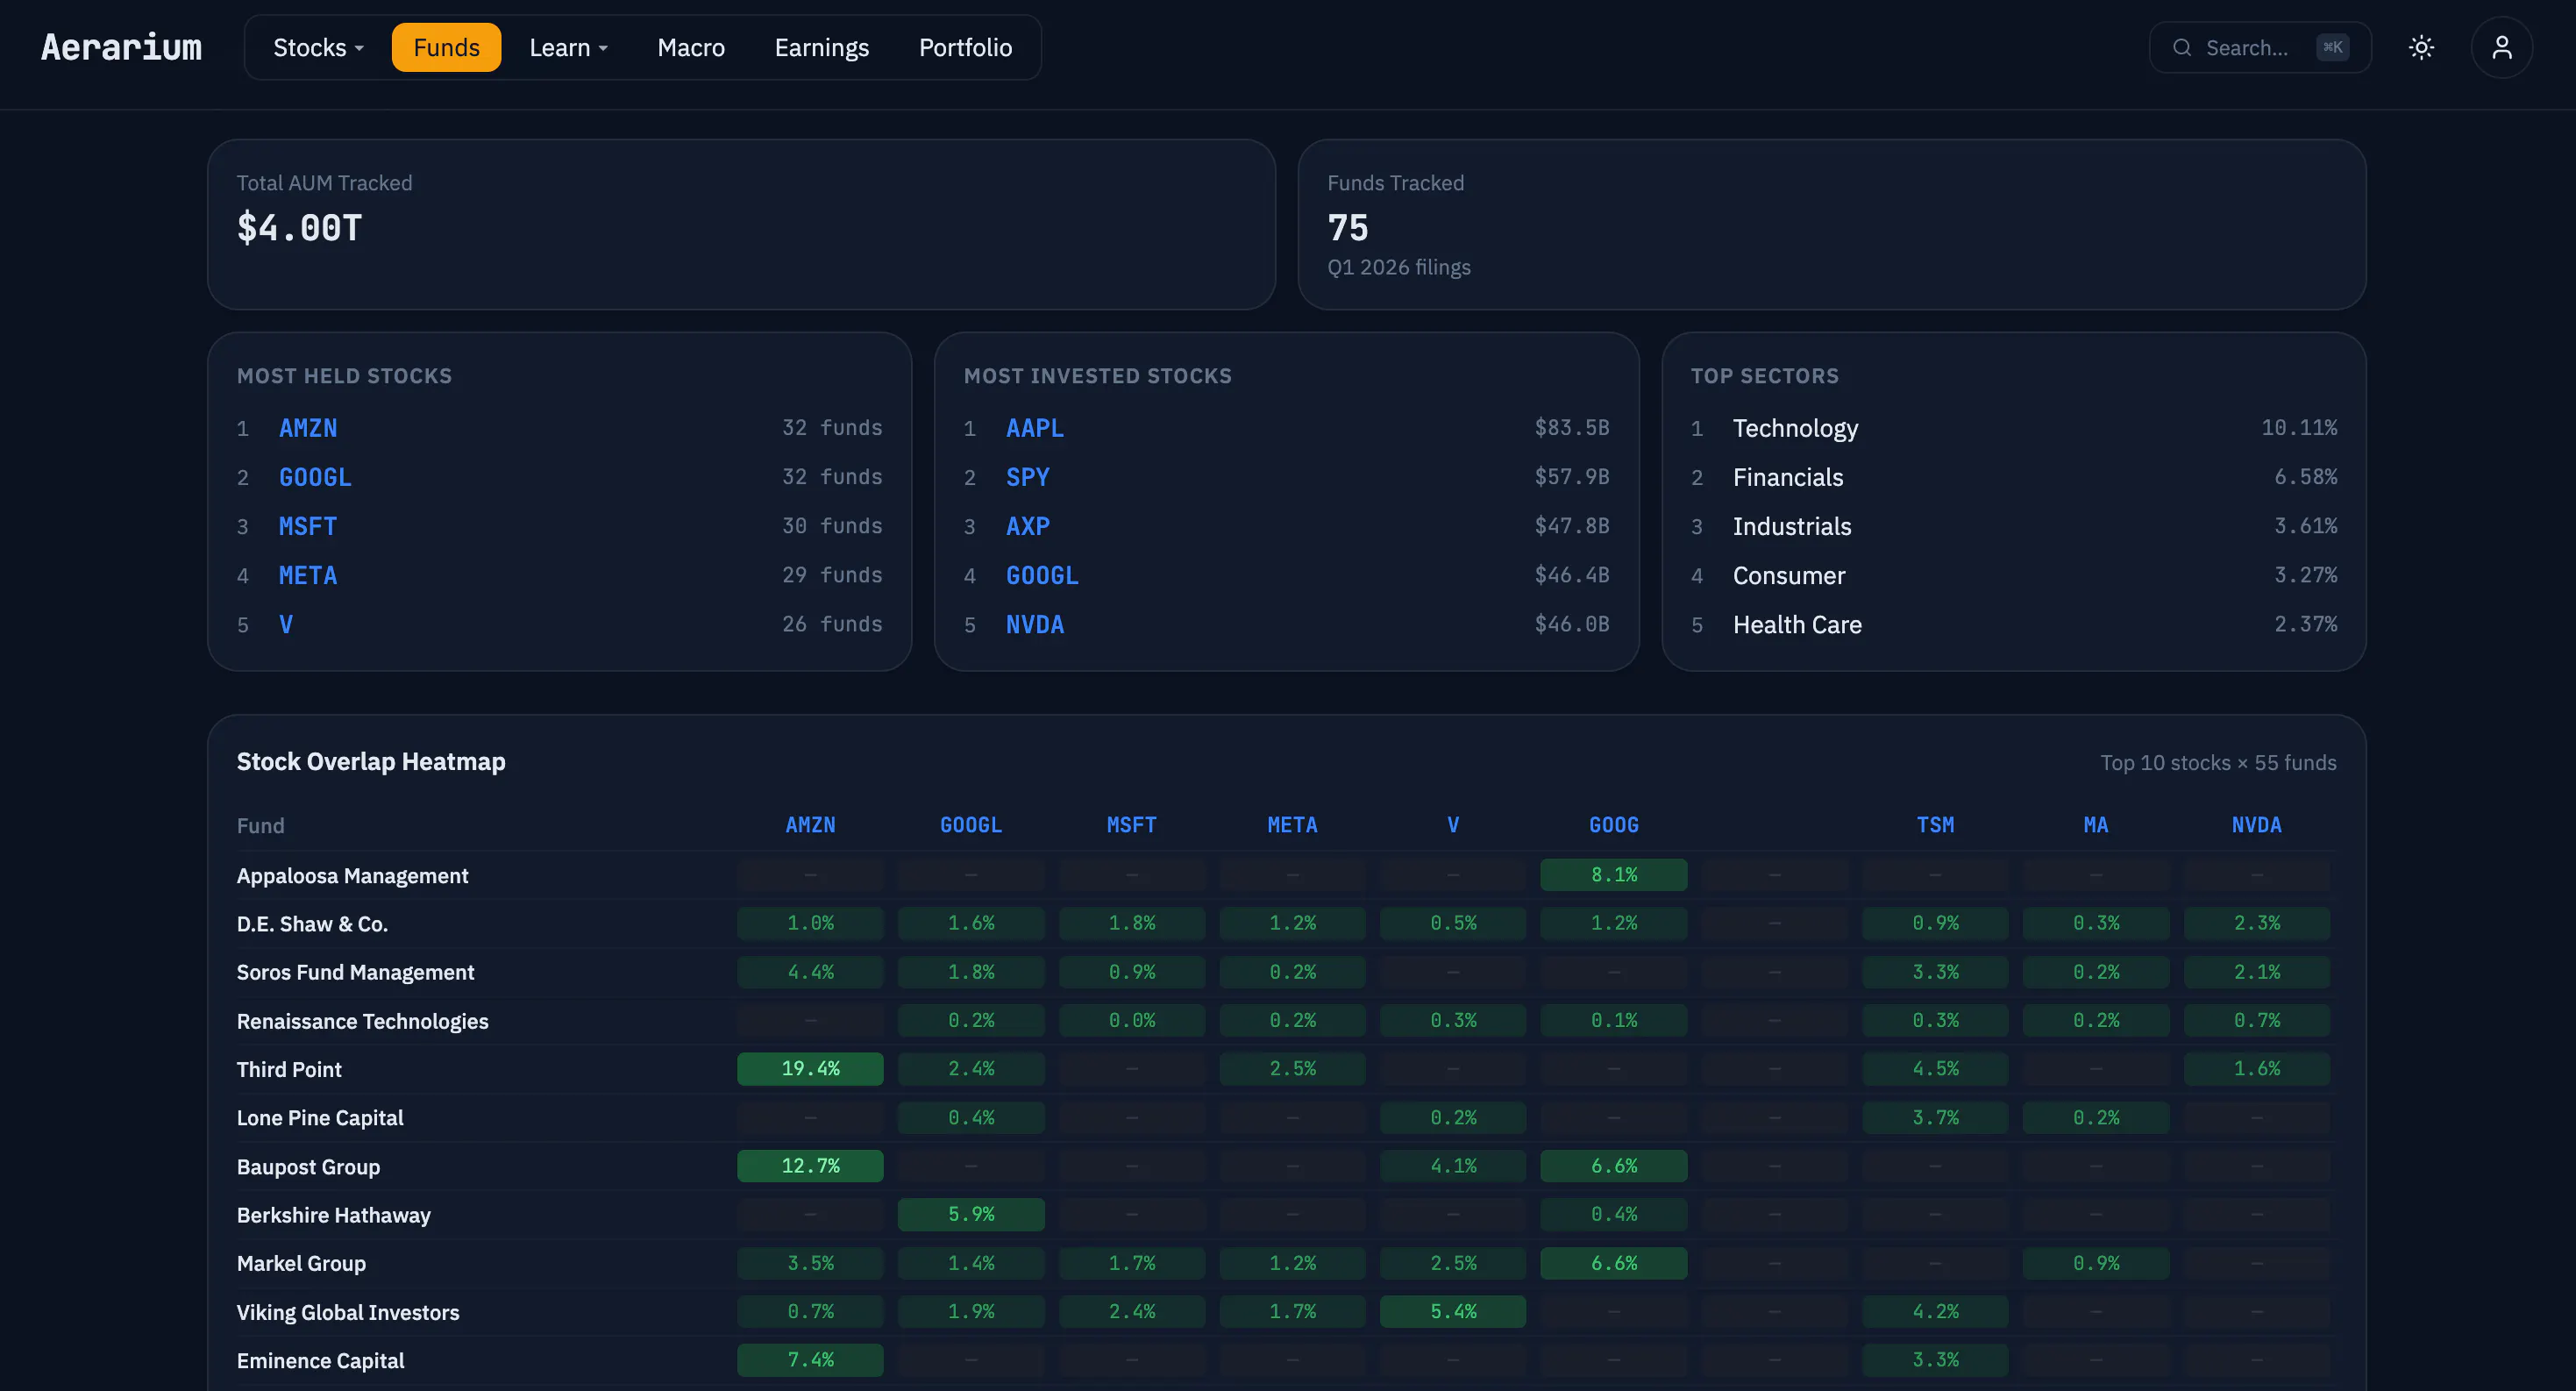Click Berkshire Hathaway's 5.9% GOOGL cell
Image resolution: width=2576 pixels, height=1391 pixels.
(x=971, y=1215)
